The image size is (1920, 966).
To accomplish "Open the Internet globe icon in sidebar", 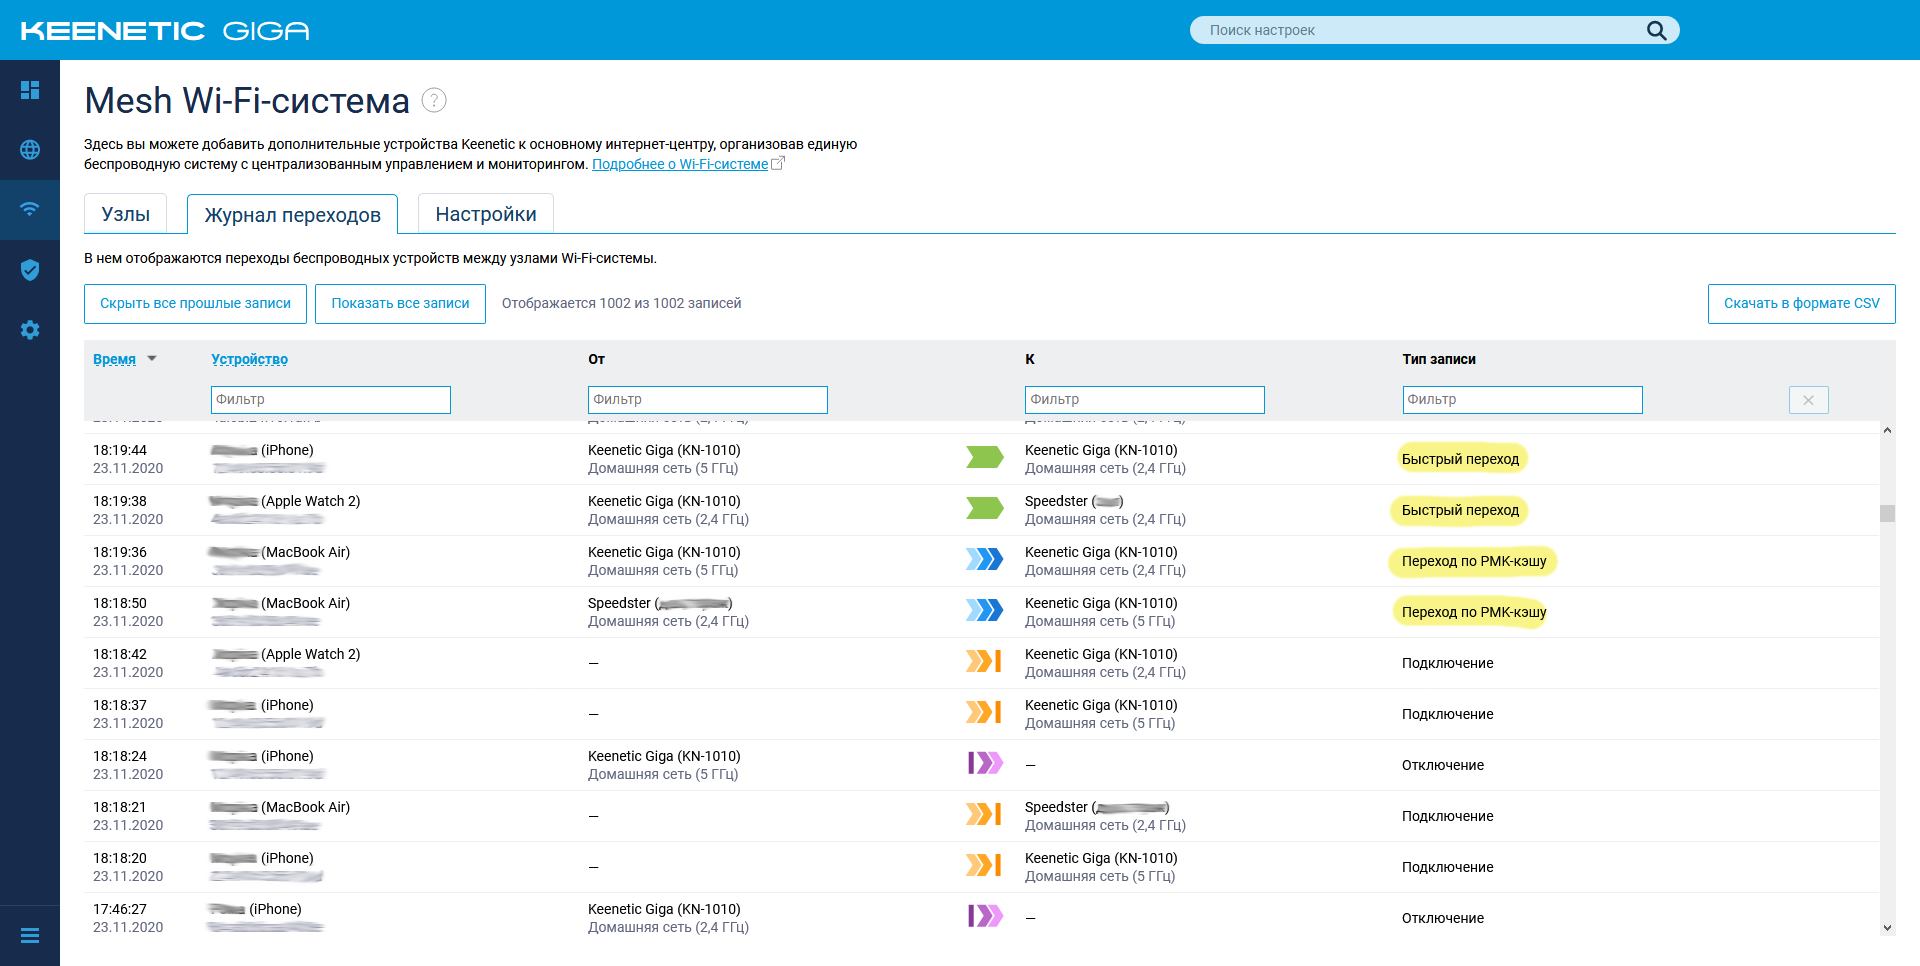I will coord(30,150).
